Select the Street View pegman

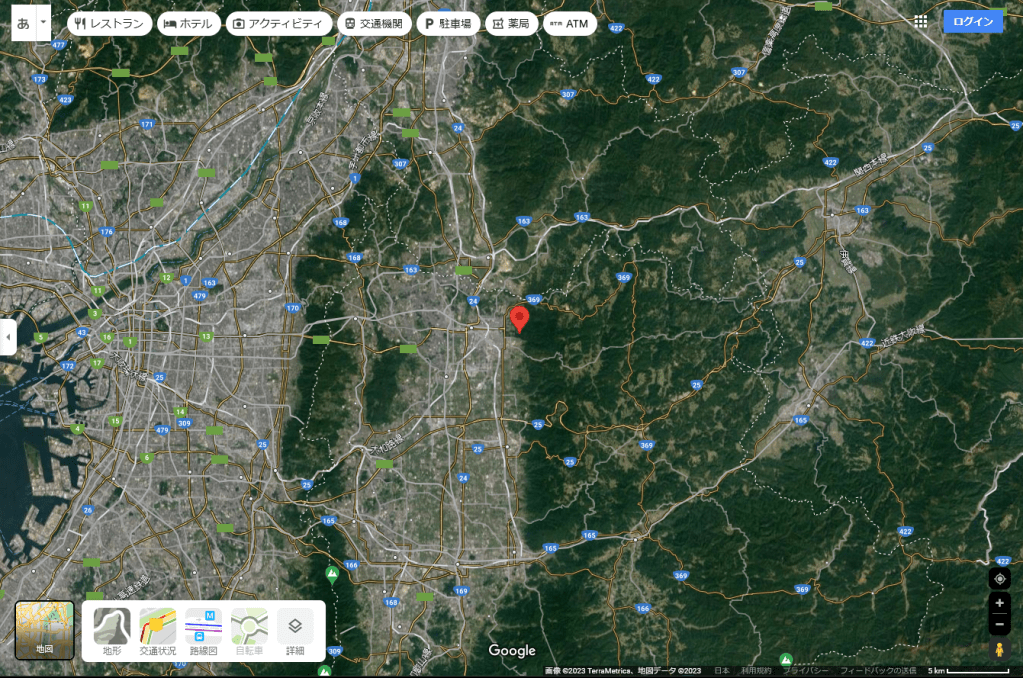pos(999,650)
